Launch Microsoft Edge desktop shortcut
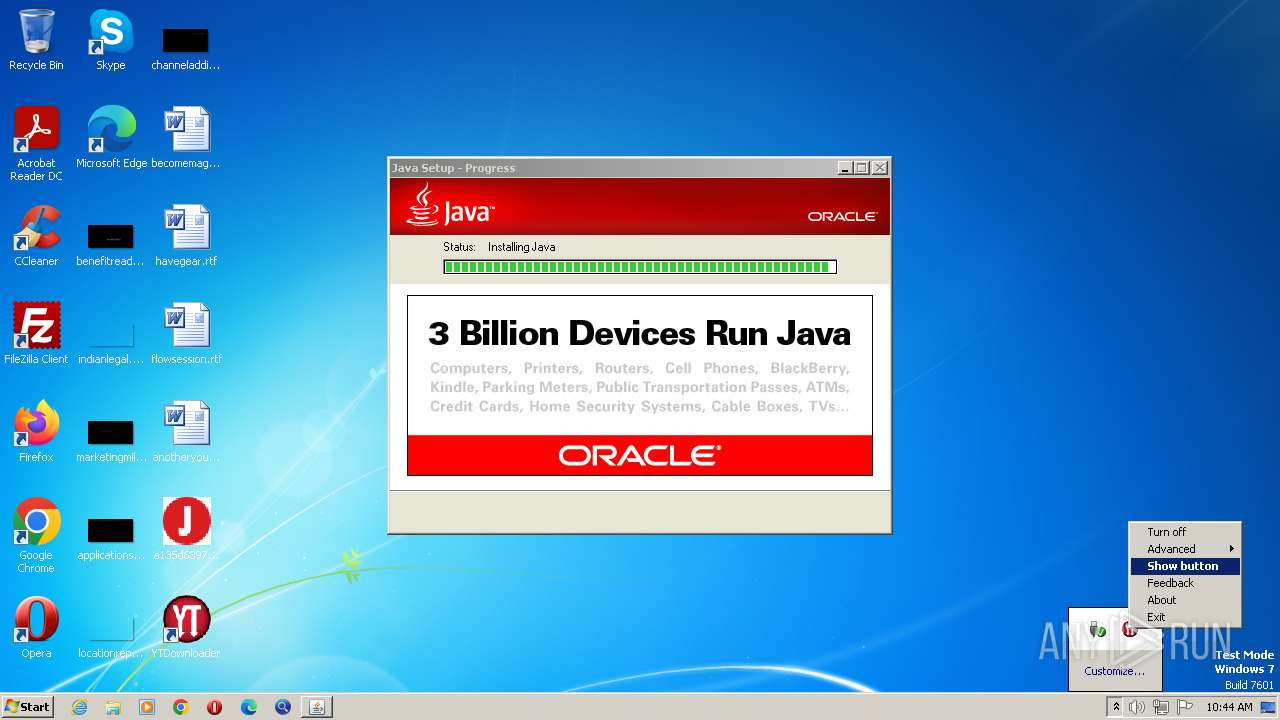 coord(111,137)
